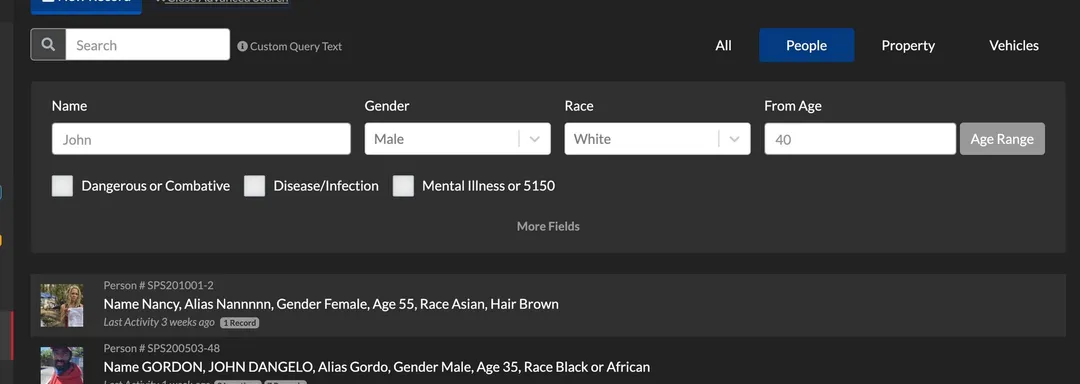Screen dimensions: 1080x384
Task: Click the Custom Query Text info icon
Action: [x=242, y=46]
